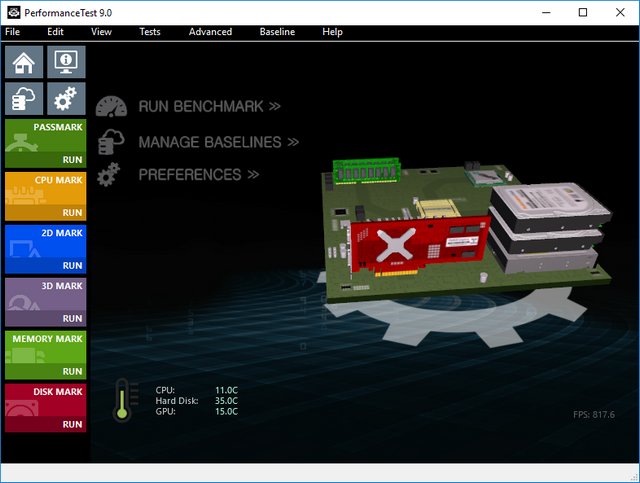Open the Run Benchmark link
Screen dimensions: 640x483
pos(209,106)
